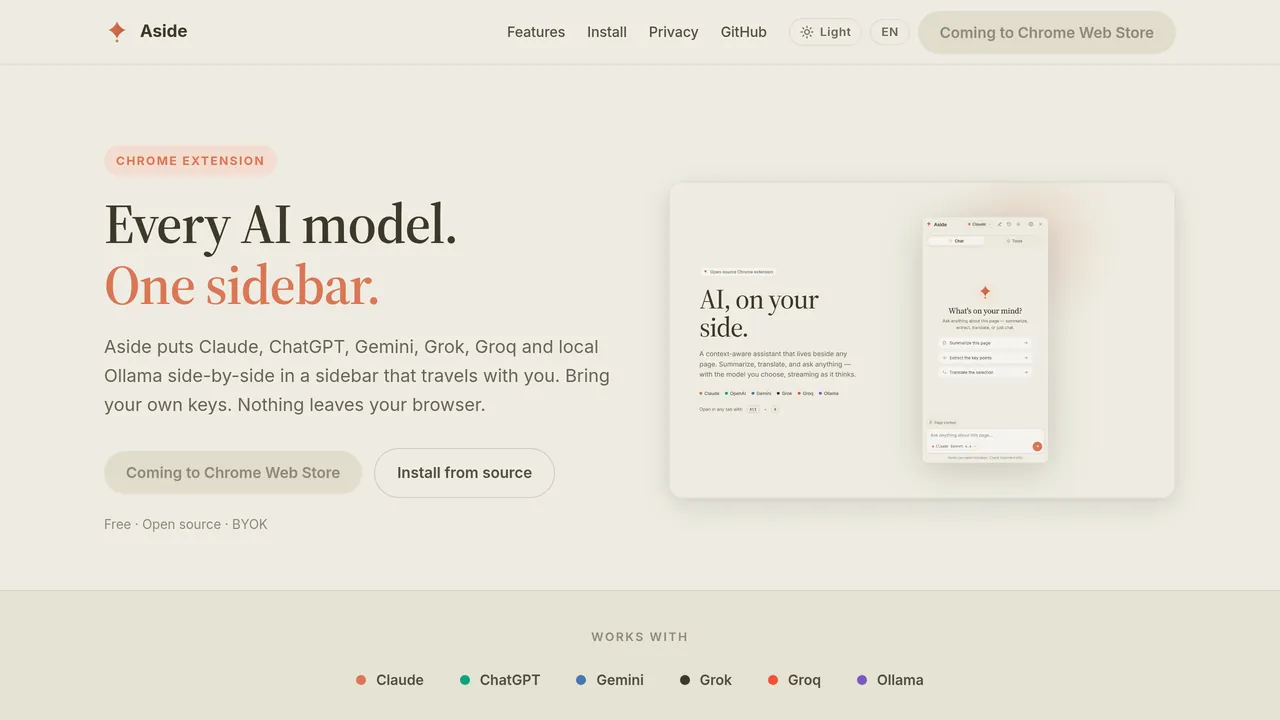Click the 'Every AI model.' headline
The width and height of the screenshot is (1280, 720).
click(x=281, y=224)
